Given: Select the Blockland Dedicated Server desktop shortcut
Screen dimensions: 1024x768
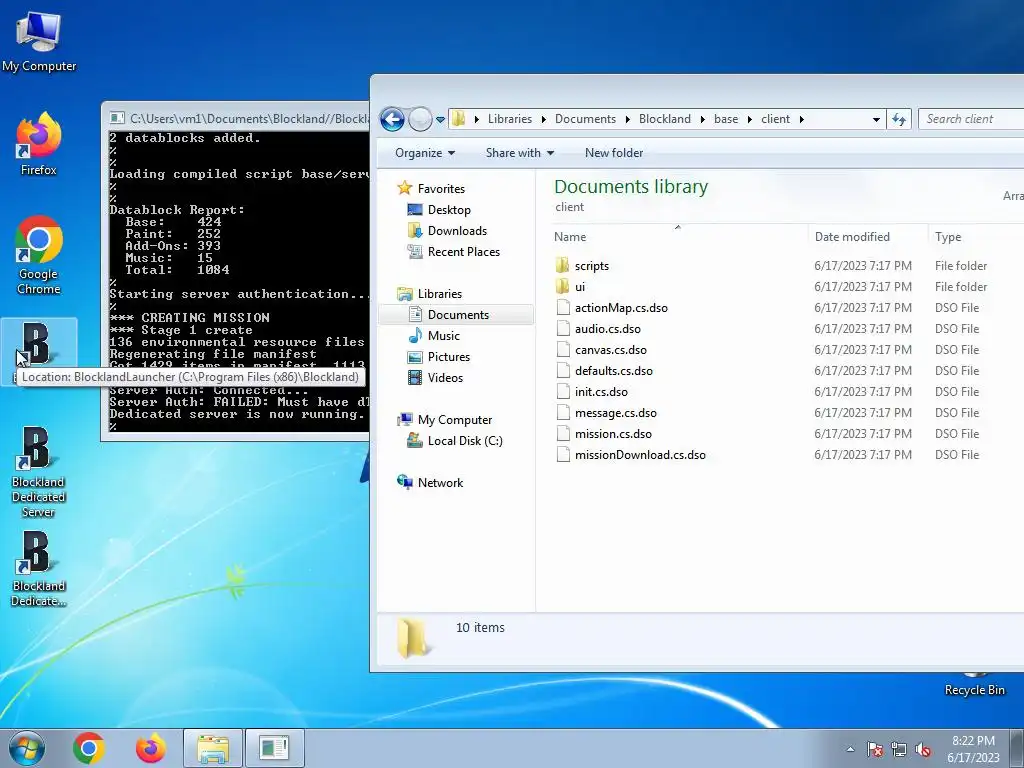Looking at the screenshot, I should [39, 472].
